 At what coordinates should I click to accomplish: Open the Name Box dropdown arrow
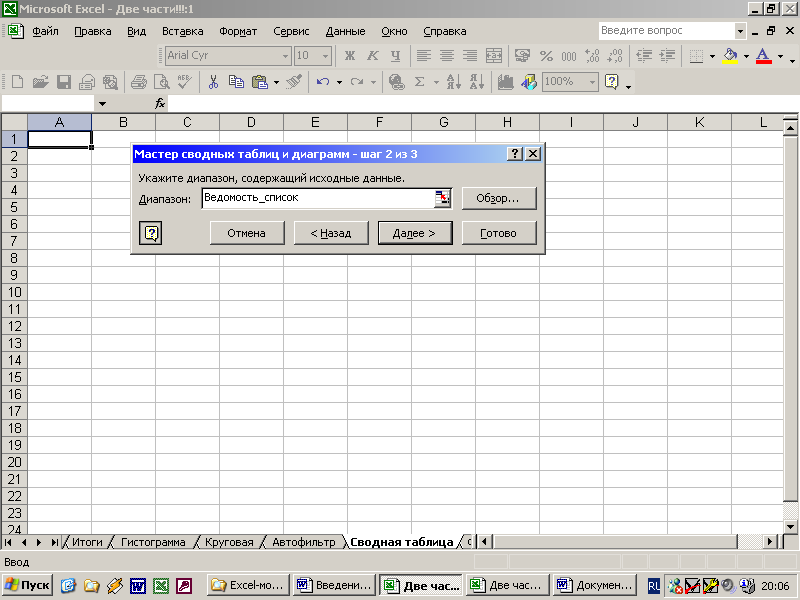point(103,104)
